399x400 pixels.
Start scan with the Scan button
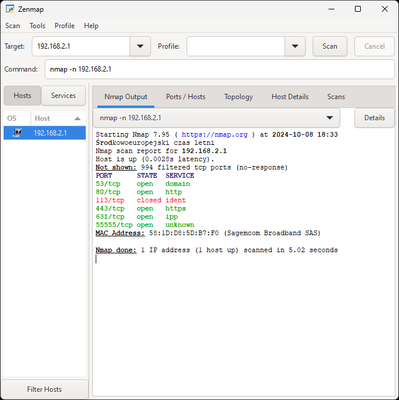coord(330,46)
